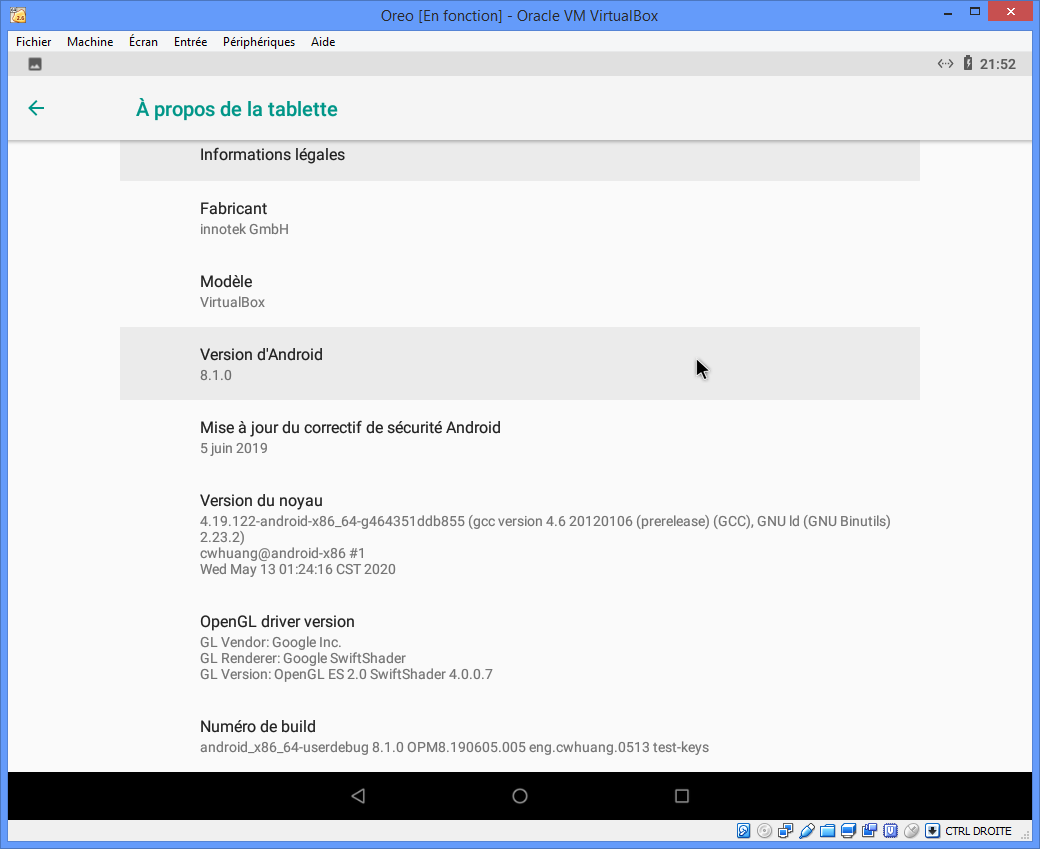This screenshot has width=1040, height=849.
Task: Click the battery charging icon
Action: 968,64
